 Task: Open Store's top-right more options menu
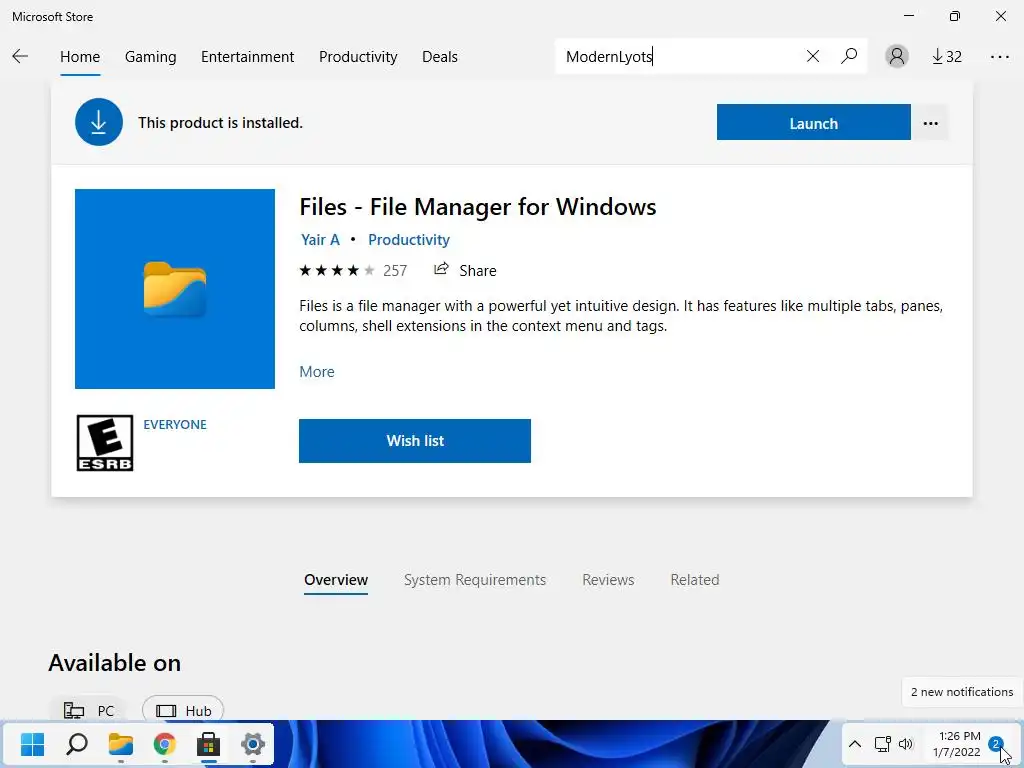point(999,57)
